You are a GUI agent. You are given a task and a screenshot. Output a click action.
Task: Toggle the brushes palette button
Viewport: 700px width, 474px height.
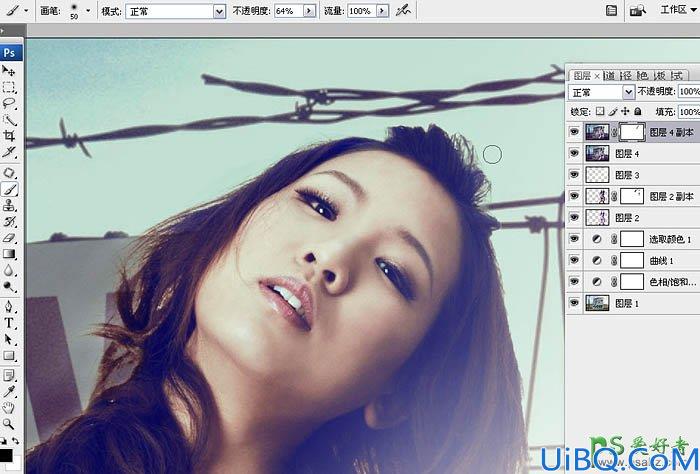tap(612, 10)
